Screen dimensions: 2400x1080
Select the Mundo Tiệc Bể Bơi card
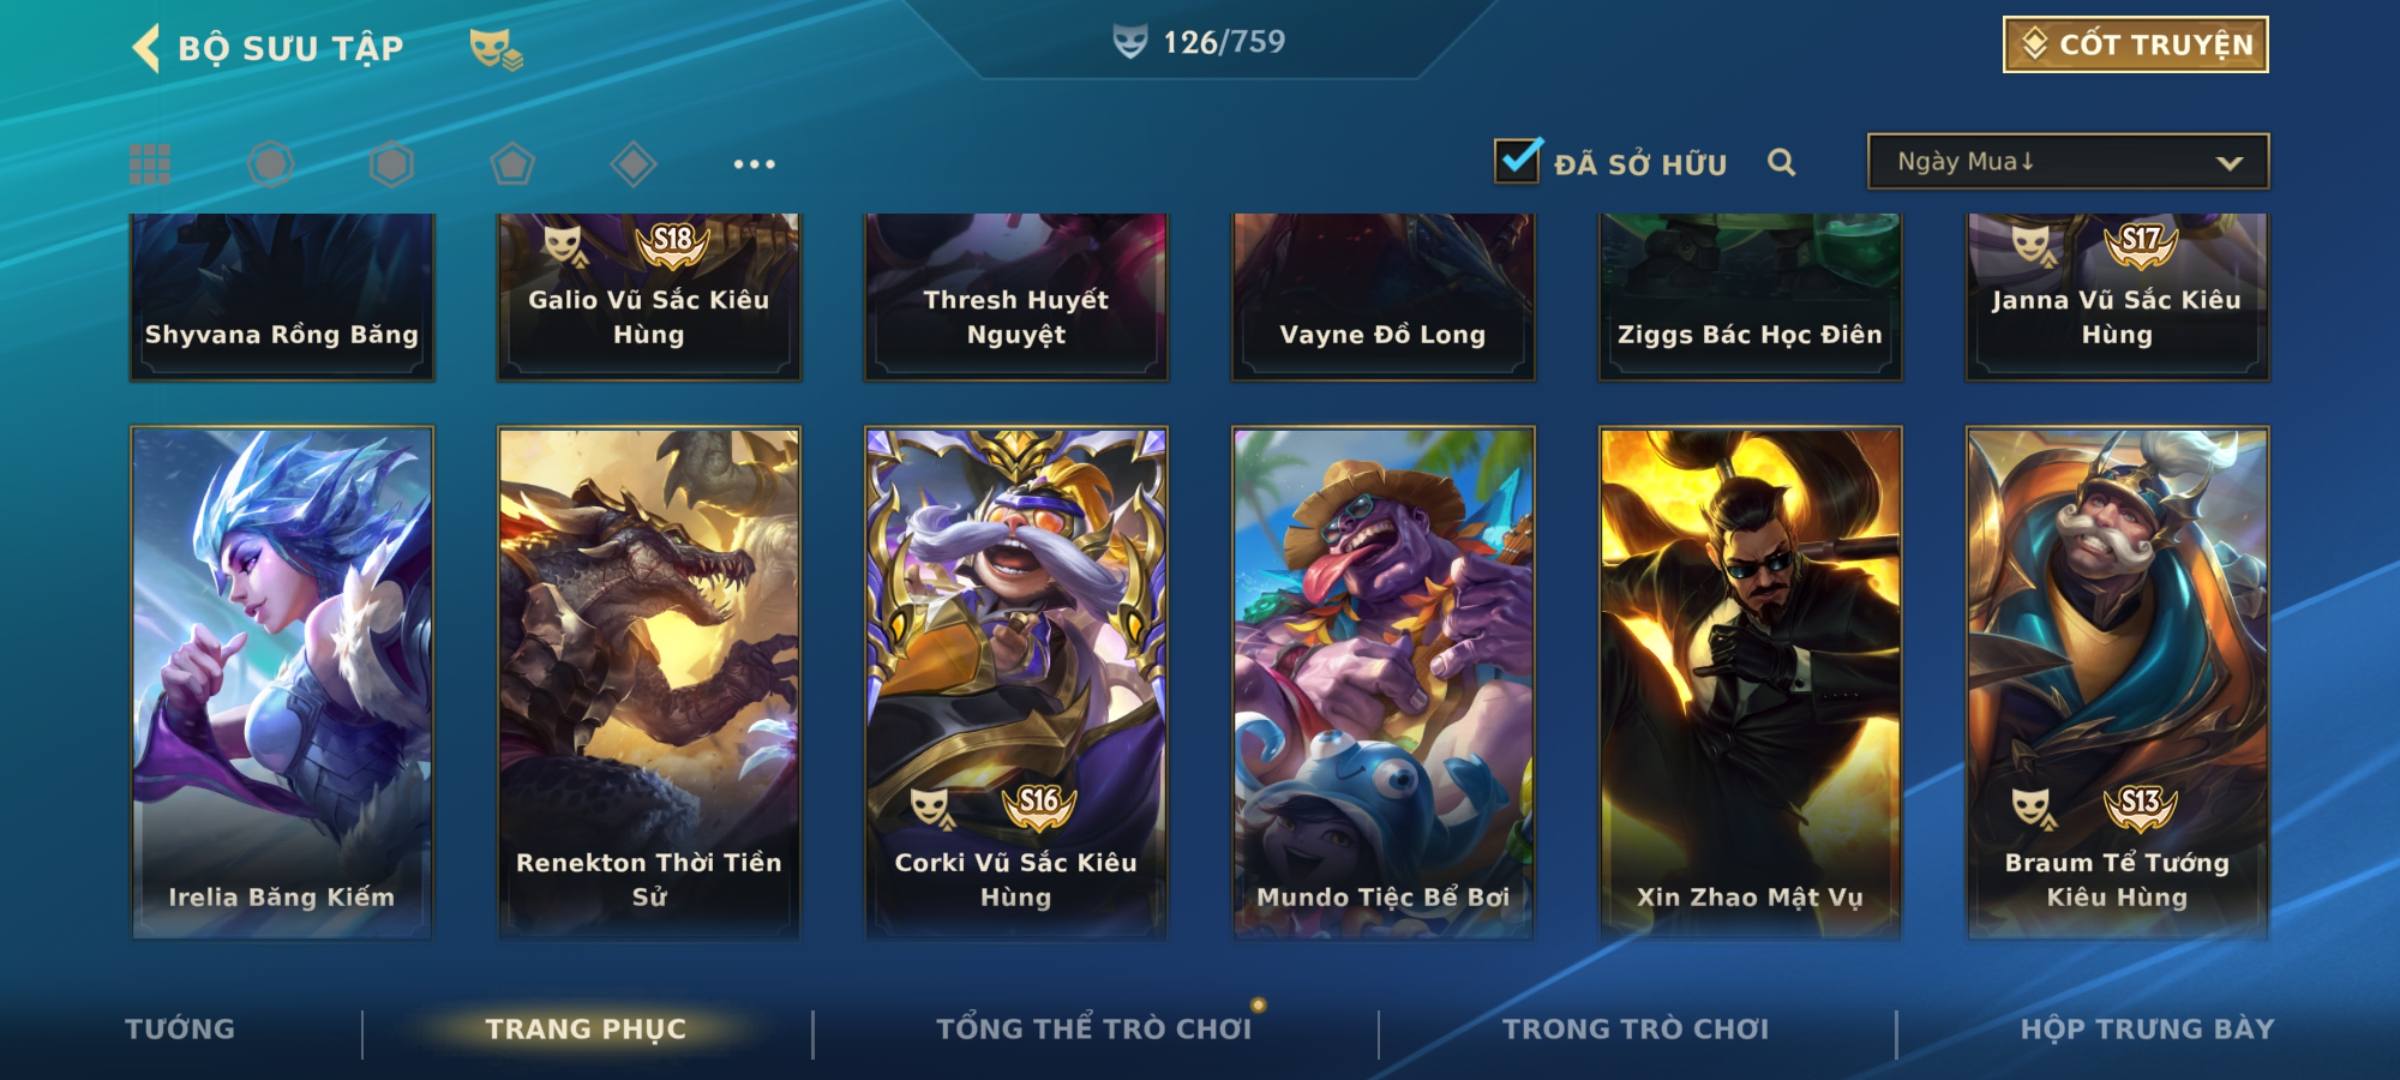coord(1383,683)
